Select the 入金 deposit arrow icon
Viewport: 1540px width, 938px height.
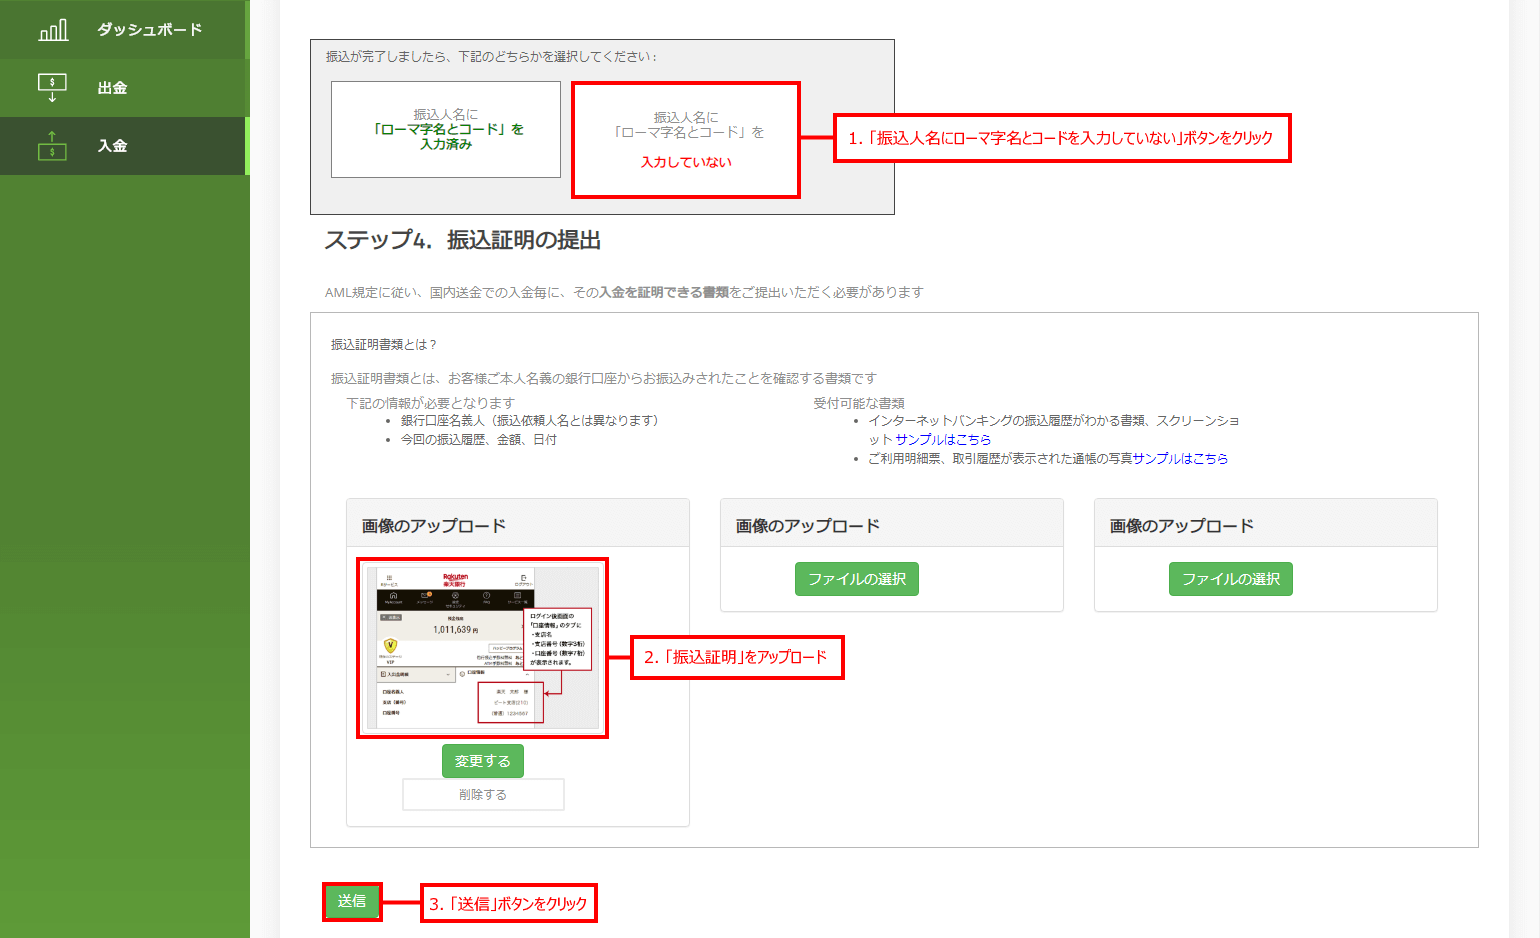51,146
